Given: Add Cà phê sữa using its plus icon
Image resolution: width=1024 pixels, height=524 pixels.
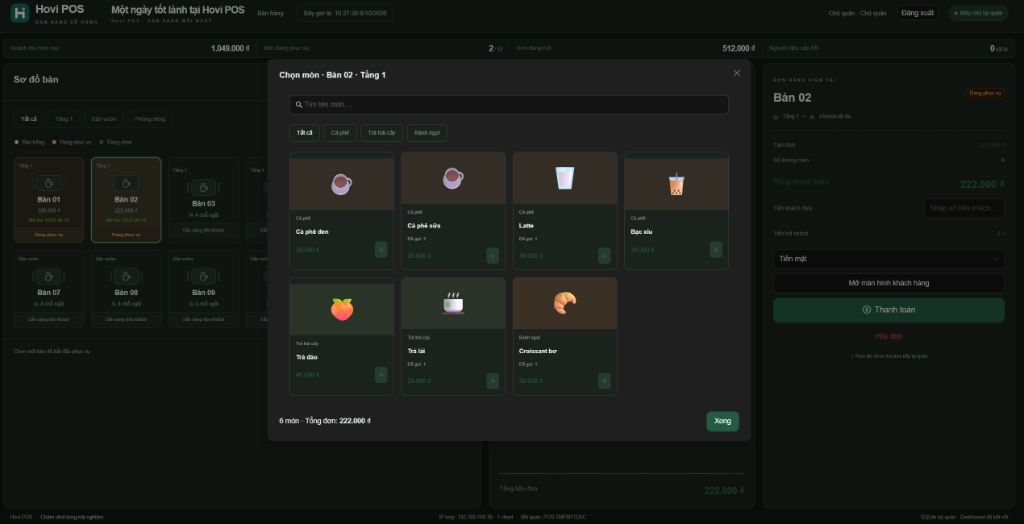Looking at the screenshot, I should coord(492,255).
